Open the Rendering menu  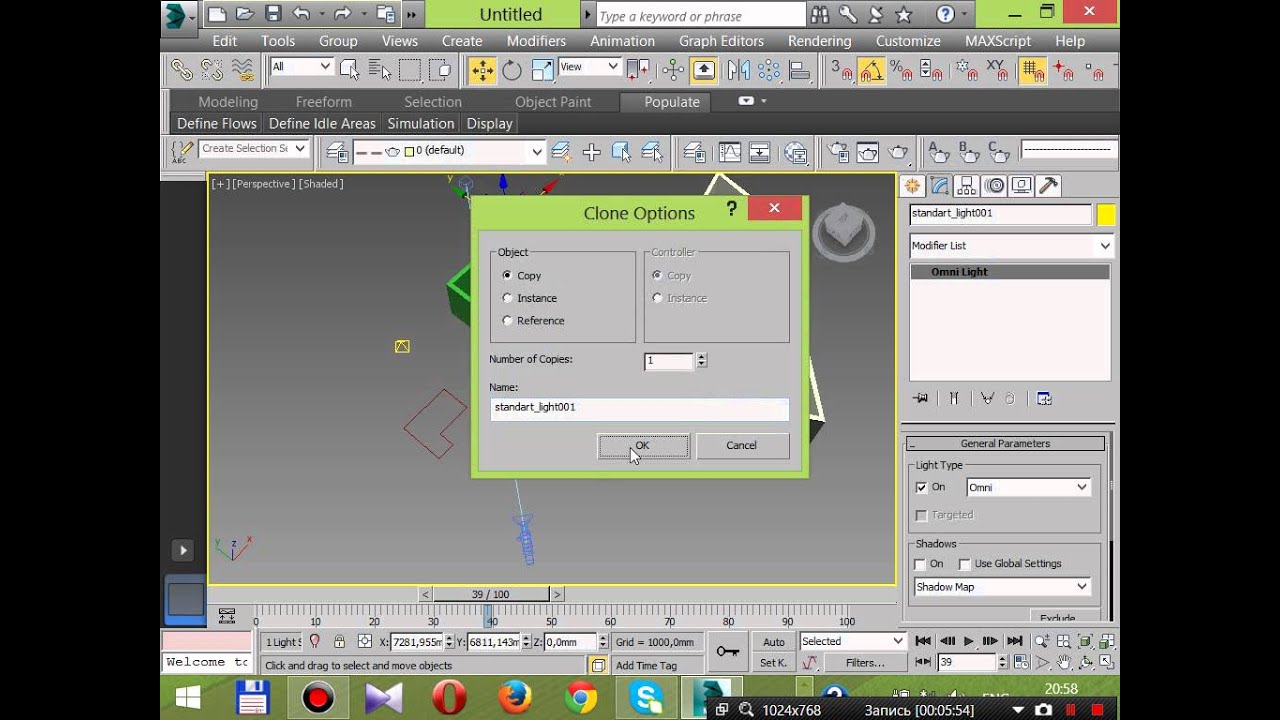(819, 41)
